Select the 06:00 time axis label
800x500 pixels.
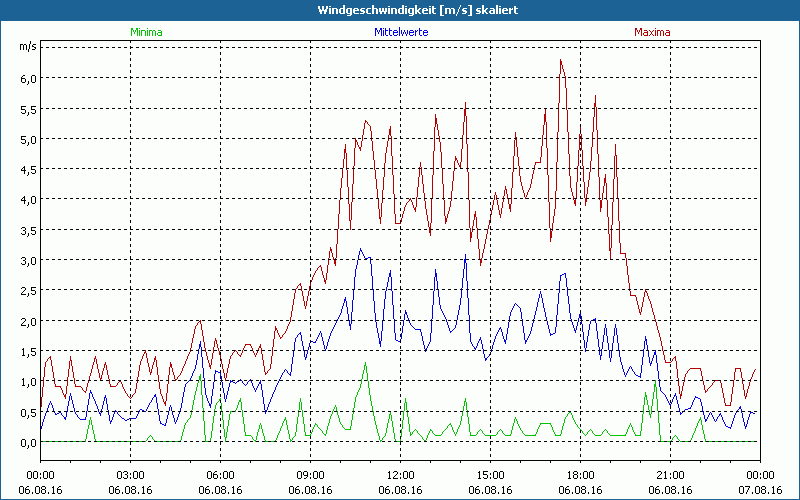click(221, 475)
